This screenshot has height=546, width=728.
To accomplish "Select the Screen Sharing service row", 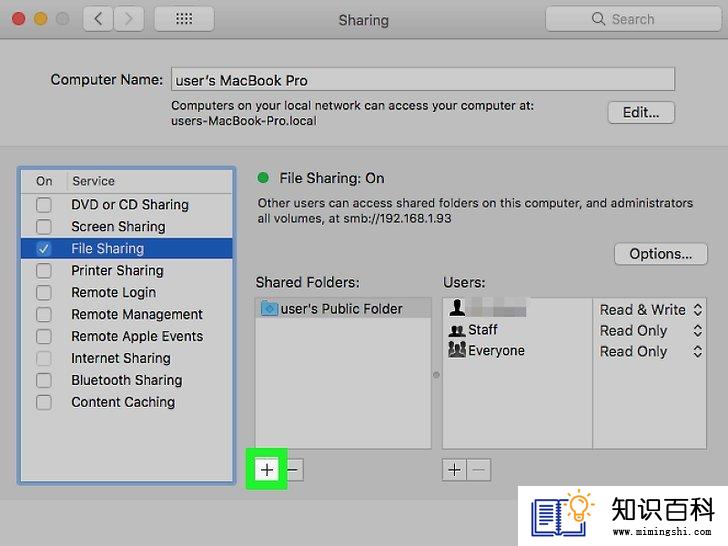I will (126, 227).
